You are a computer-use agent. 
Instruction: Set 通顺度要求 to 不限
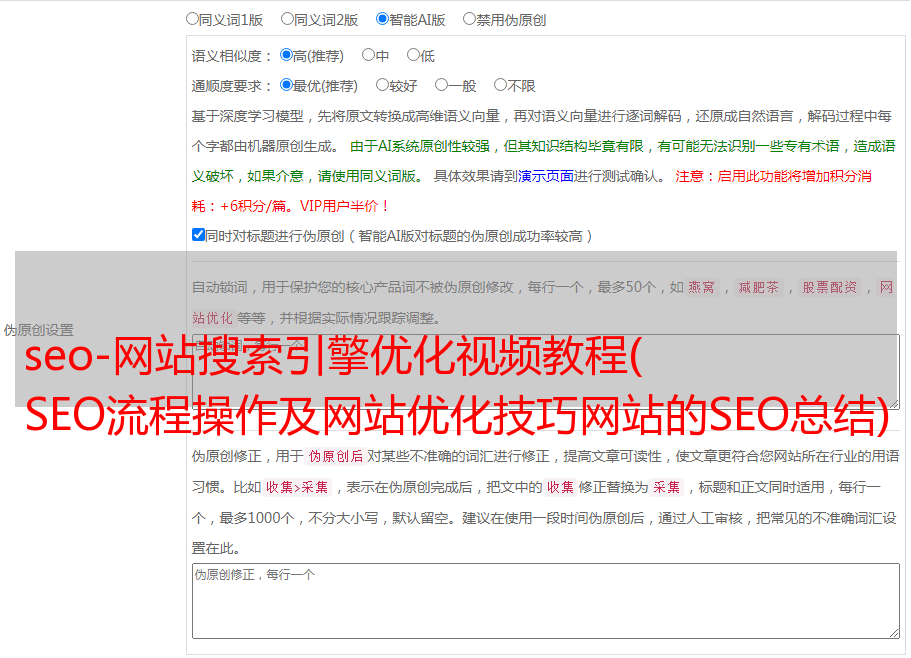click(500, 85)
